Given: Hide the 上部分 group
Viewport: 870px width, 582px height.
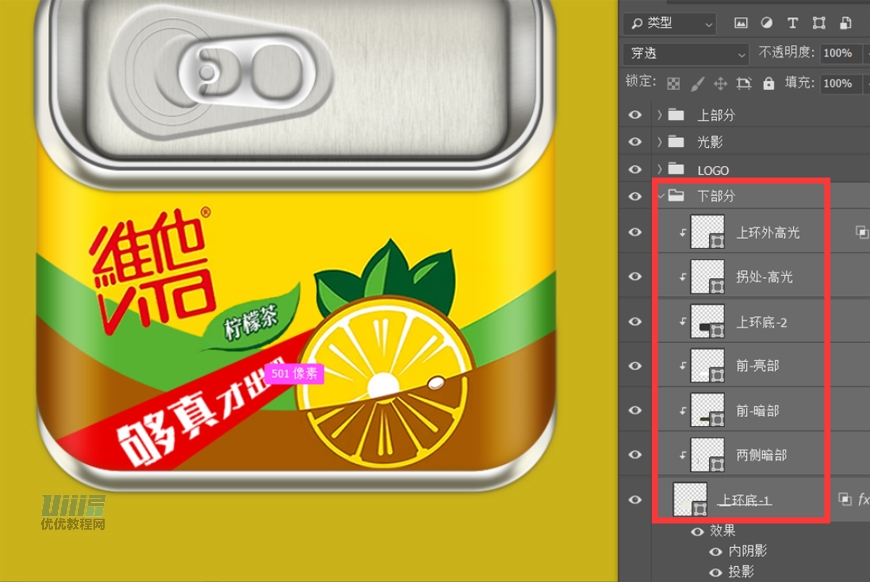Looking at the screenshot, I should click(x=635, y=115).
